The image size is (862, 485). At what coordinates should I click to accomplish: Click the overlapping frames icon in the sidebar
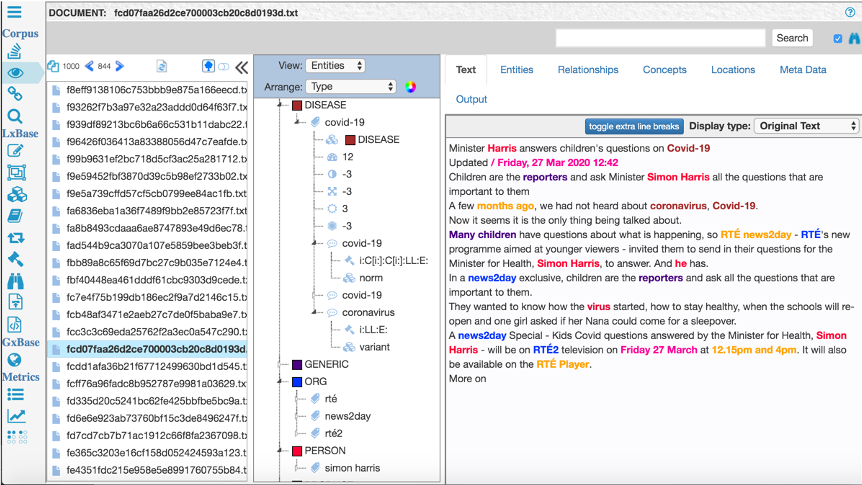tap(16, 173)
